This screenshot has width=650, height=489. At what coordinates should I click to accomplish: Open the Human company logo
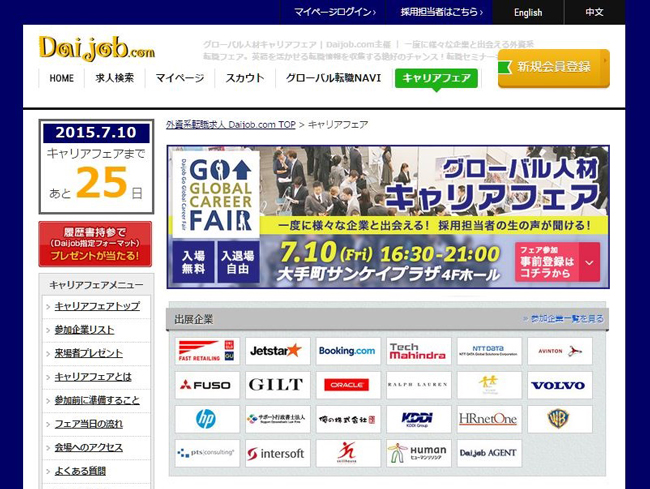click(x=419, y=453)
